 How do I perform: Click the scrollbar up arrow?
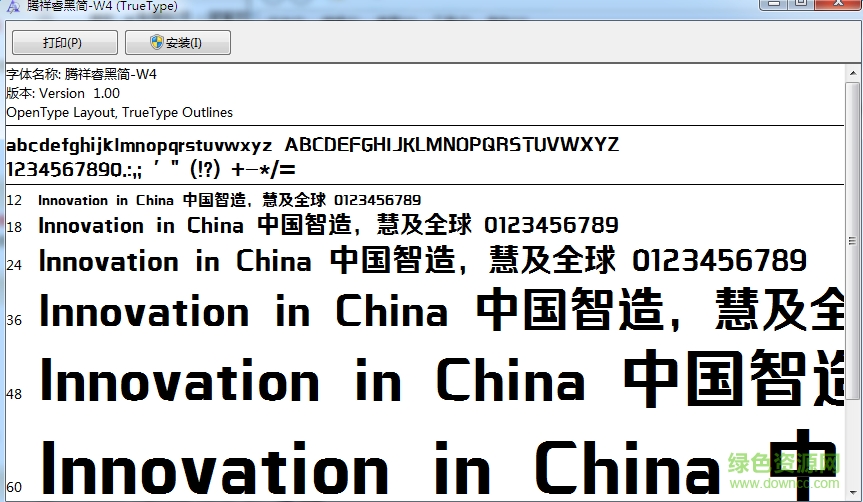click(853, 73)
